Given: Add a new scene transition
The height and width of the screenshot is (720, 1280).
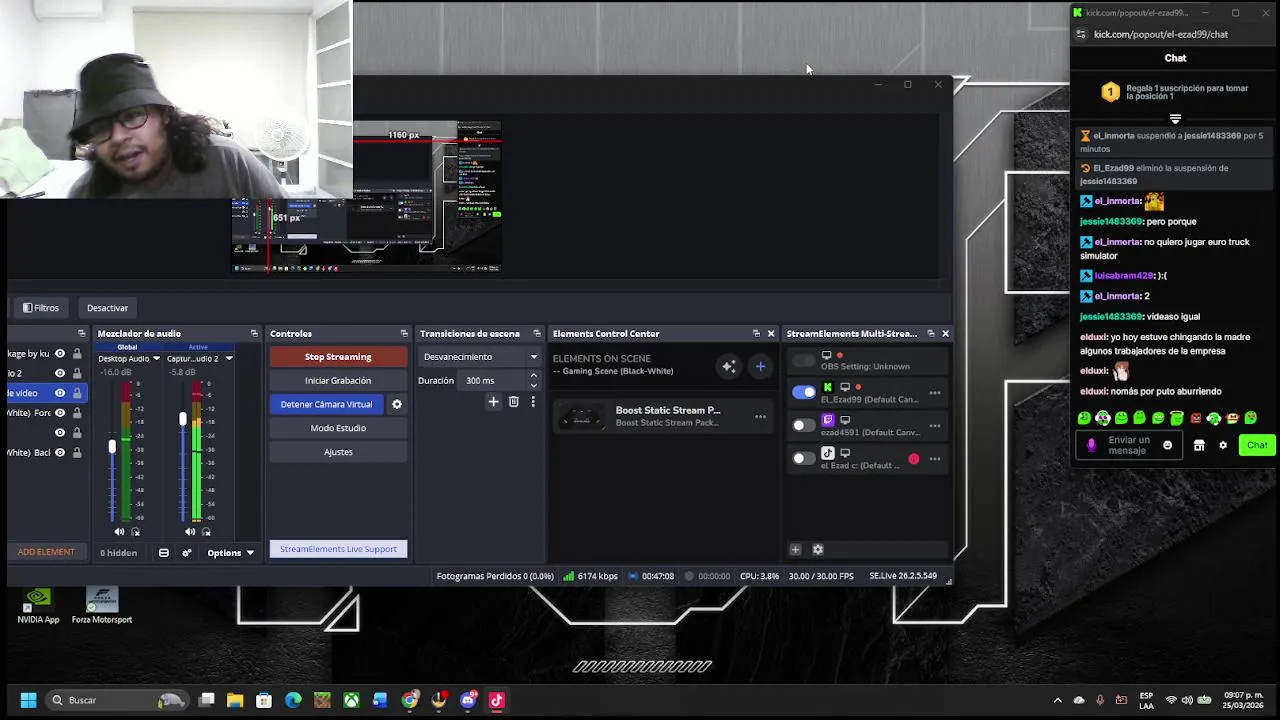Looking at the screenshot, I should click(x=493, y=402).
